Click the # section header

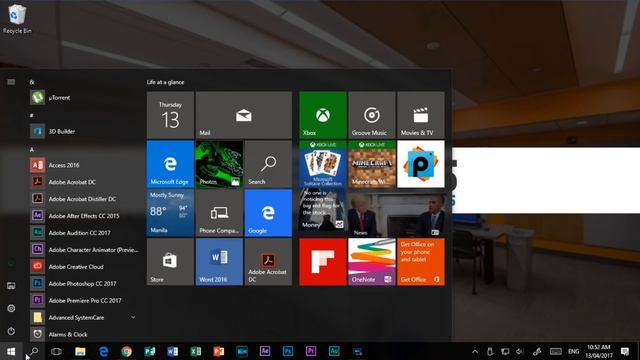[x=31, y=116]
